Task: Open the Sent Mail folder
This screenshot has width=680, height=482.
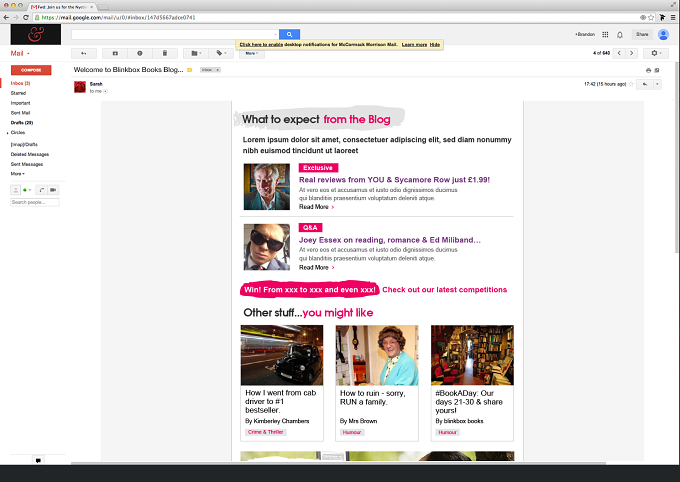Action: pos(20,113)
